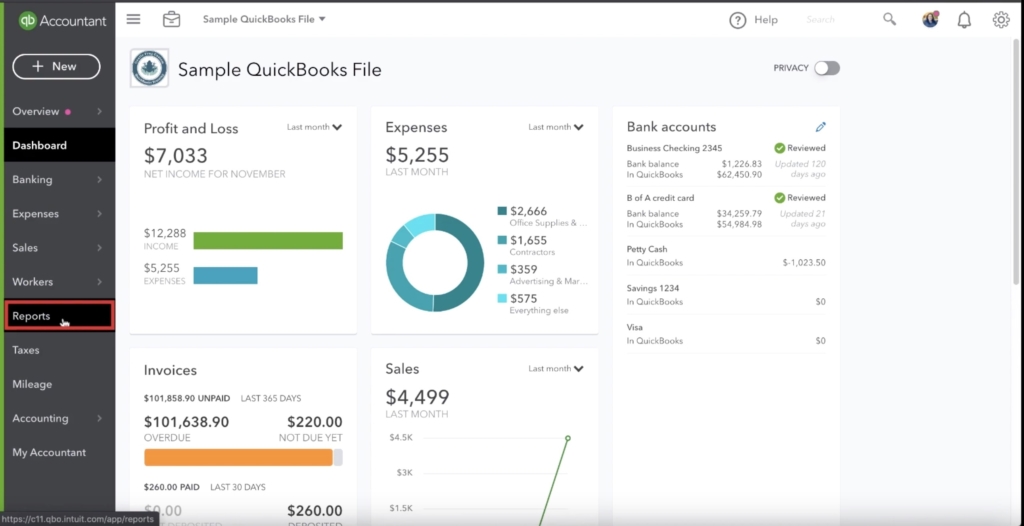This screenshot has width=1024, height=526.
Task: Click the $4,499 sales total
Action: [x=417, y=397]
